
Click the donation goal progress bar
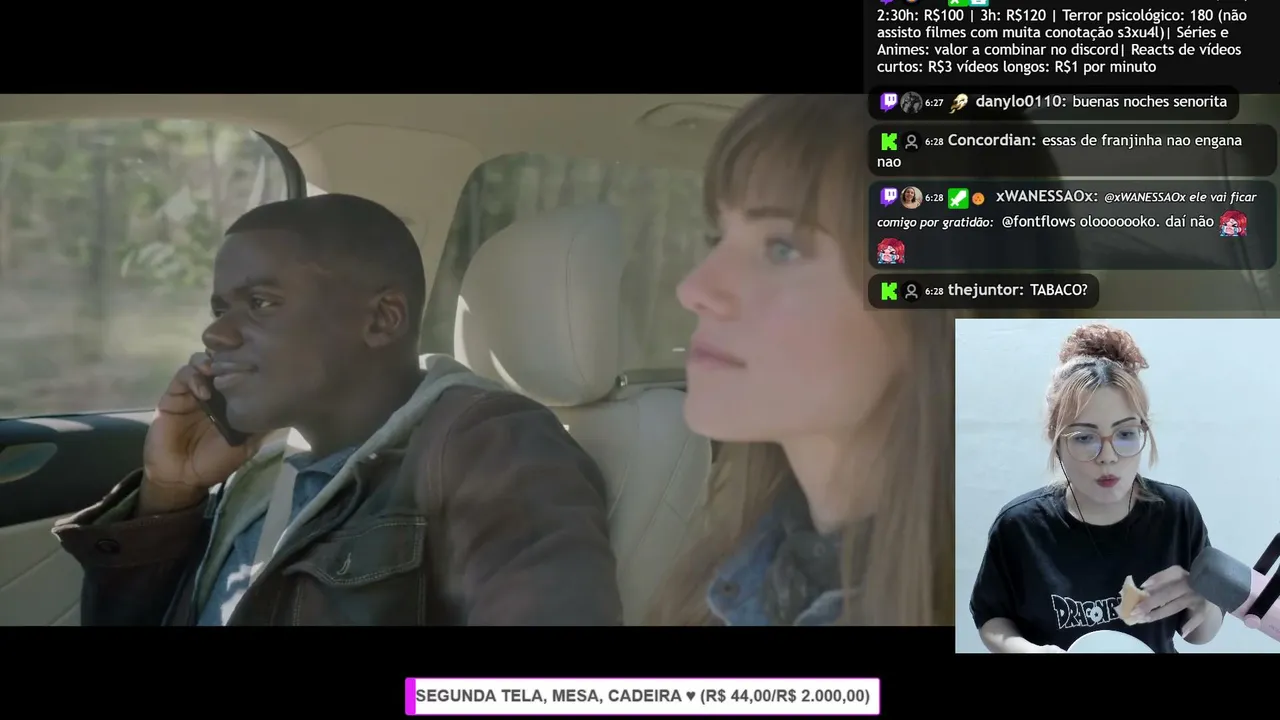pos(642,696)
